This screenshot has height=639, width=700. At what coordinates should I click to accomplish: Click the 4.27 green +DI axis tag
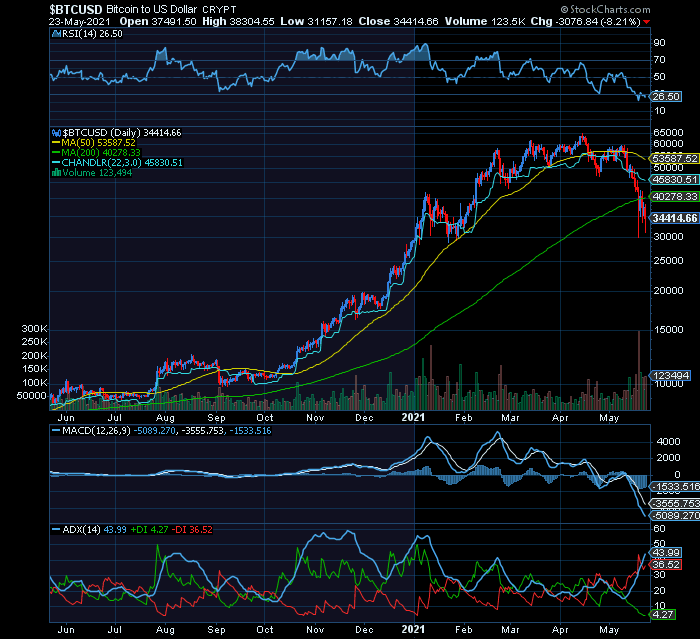[x=663, y=615]
